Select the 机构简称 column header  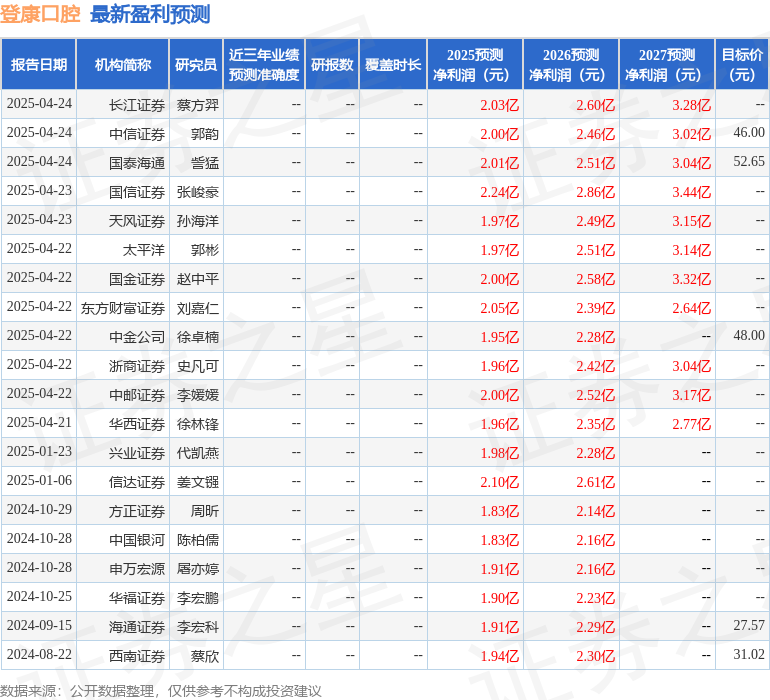tap(123, 64)
